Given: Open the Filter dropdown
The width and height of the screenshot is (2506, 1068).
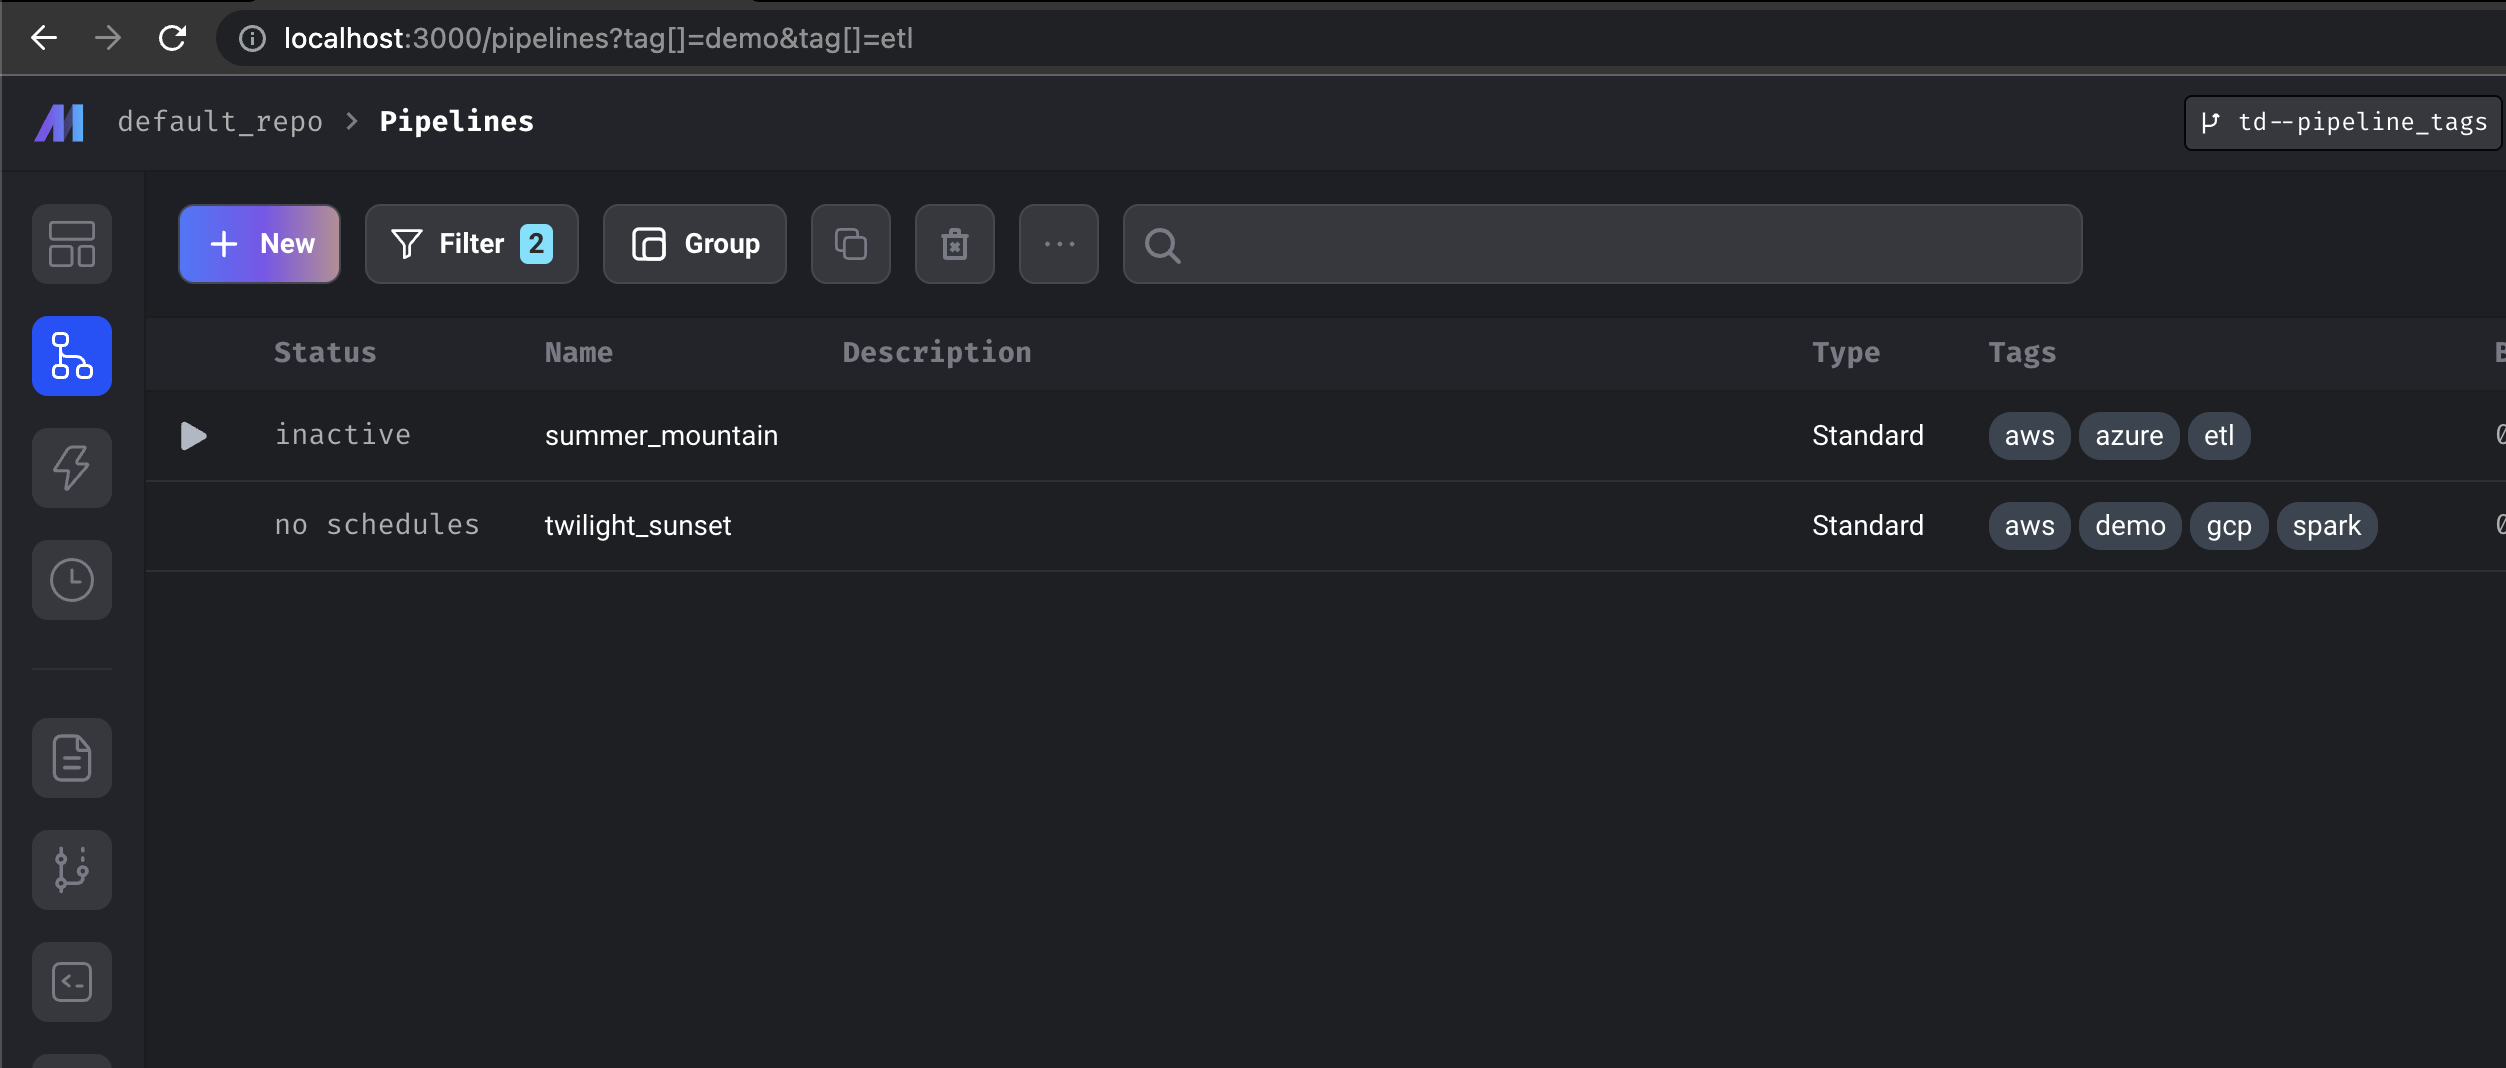Looking at the screenshot, I should point(472,244).
